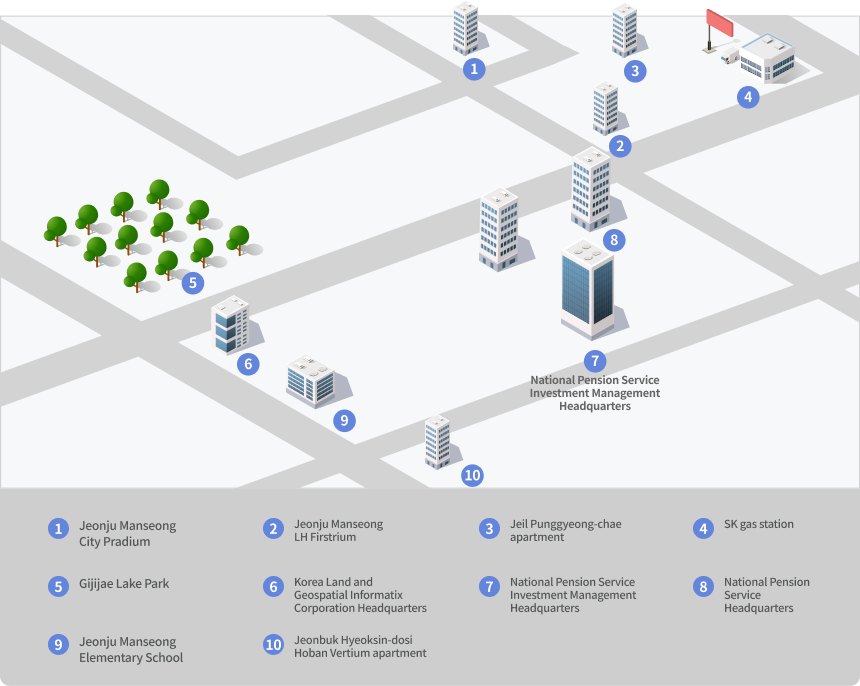Screen dimensions: 860x686
Task: Click map marker number 10 on map
Action: click(x=472, y=475)
